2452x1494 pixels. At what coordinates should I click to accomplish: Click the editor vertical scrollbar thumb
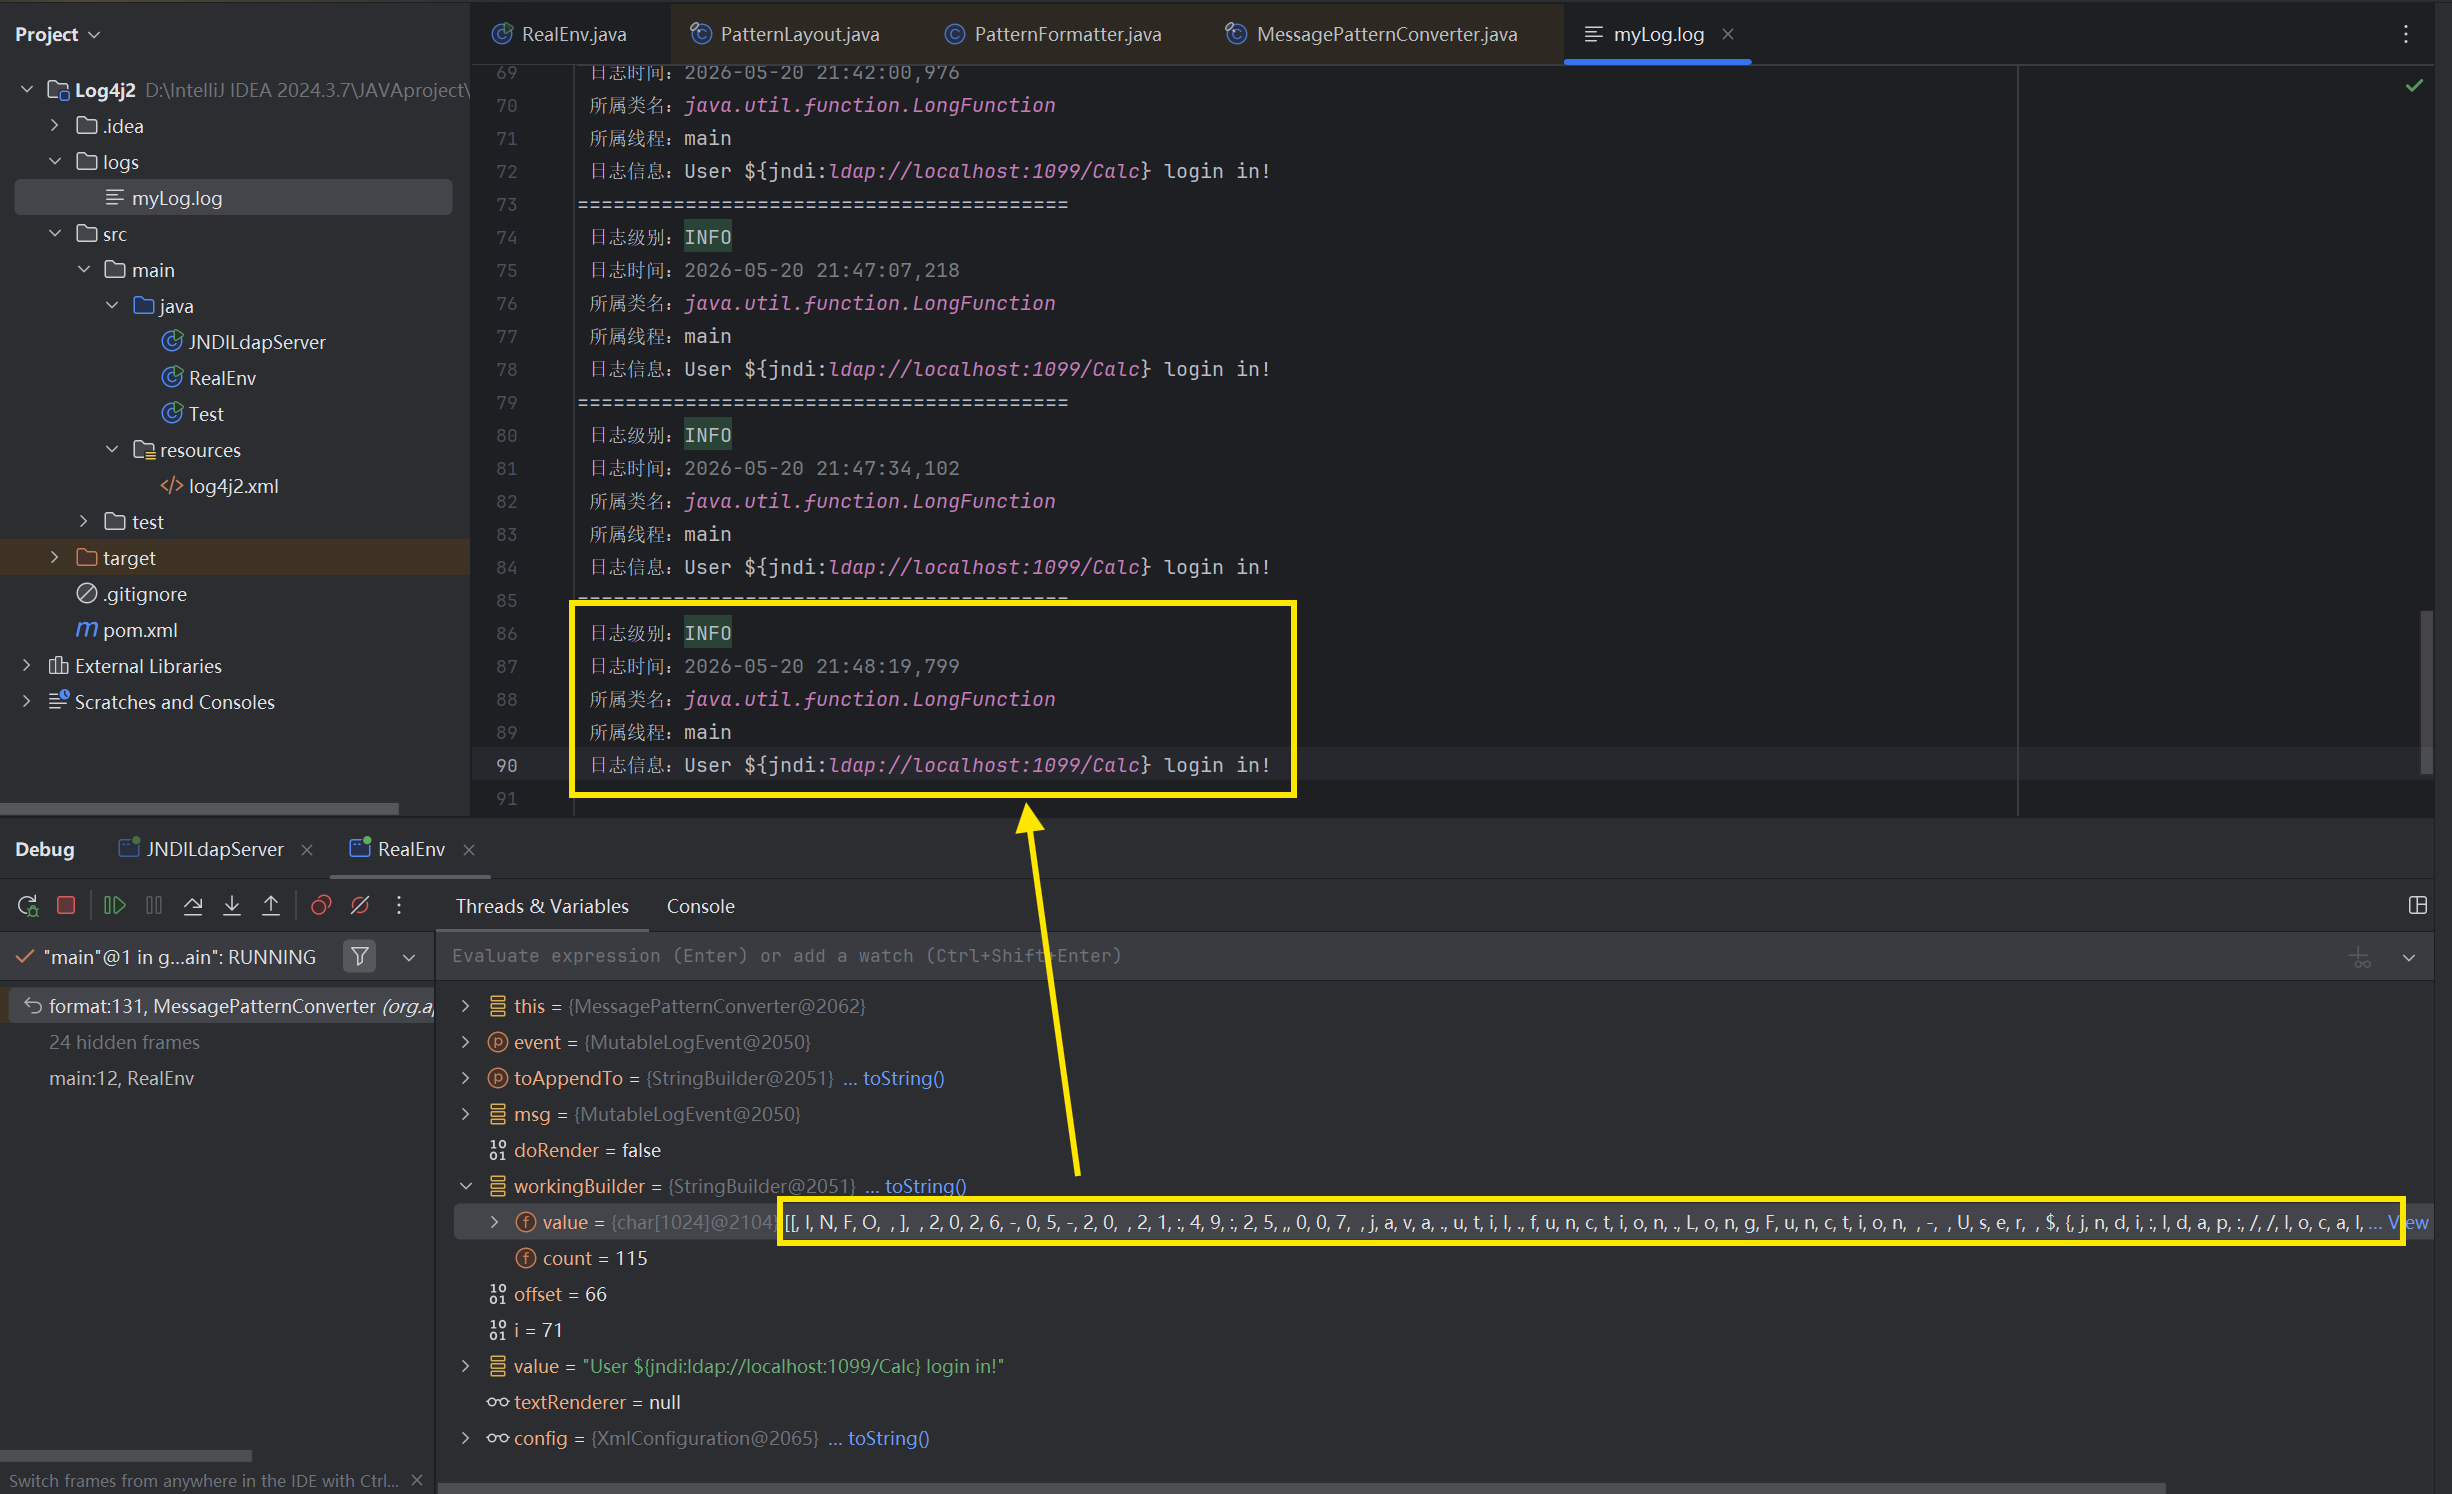click(x=2426, y=691)
